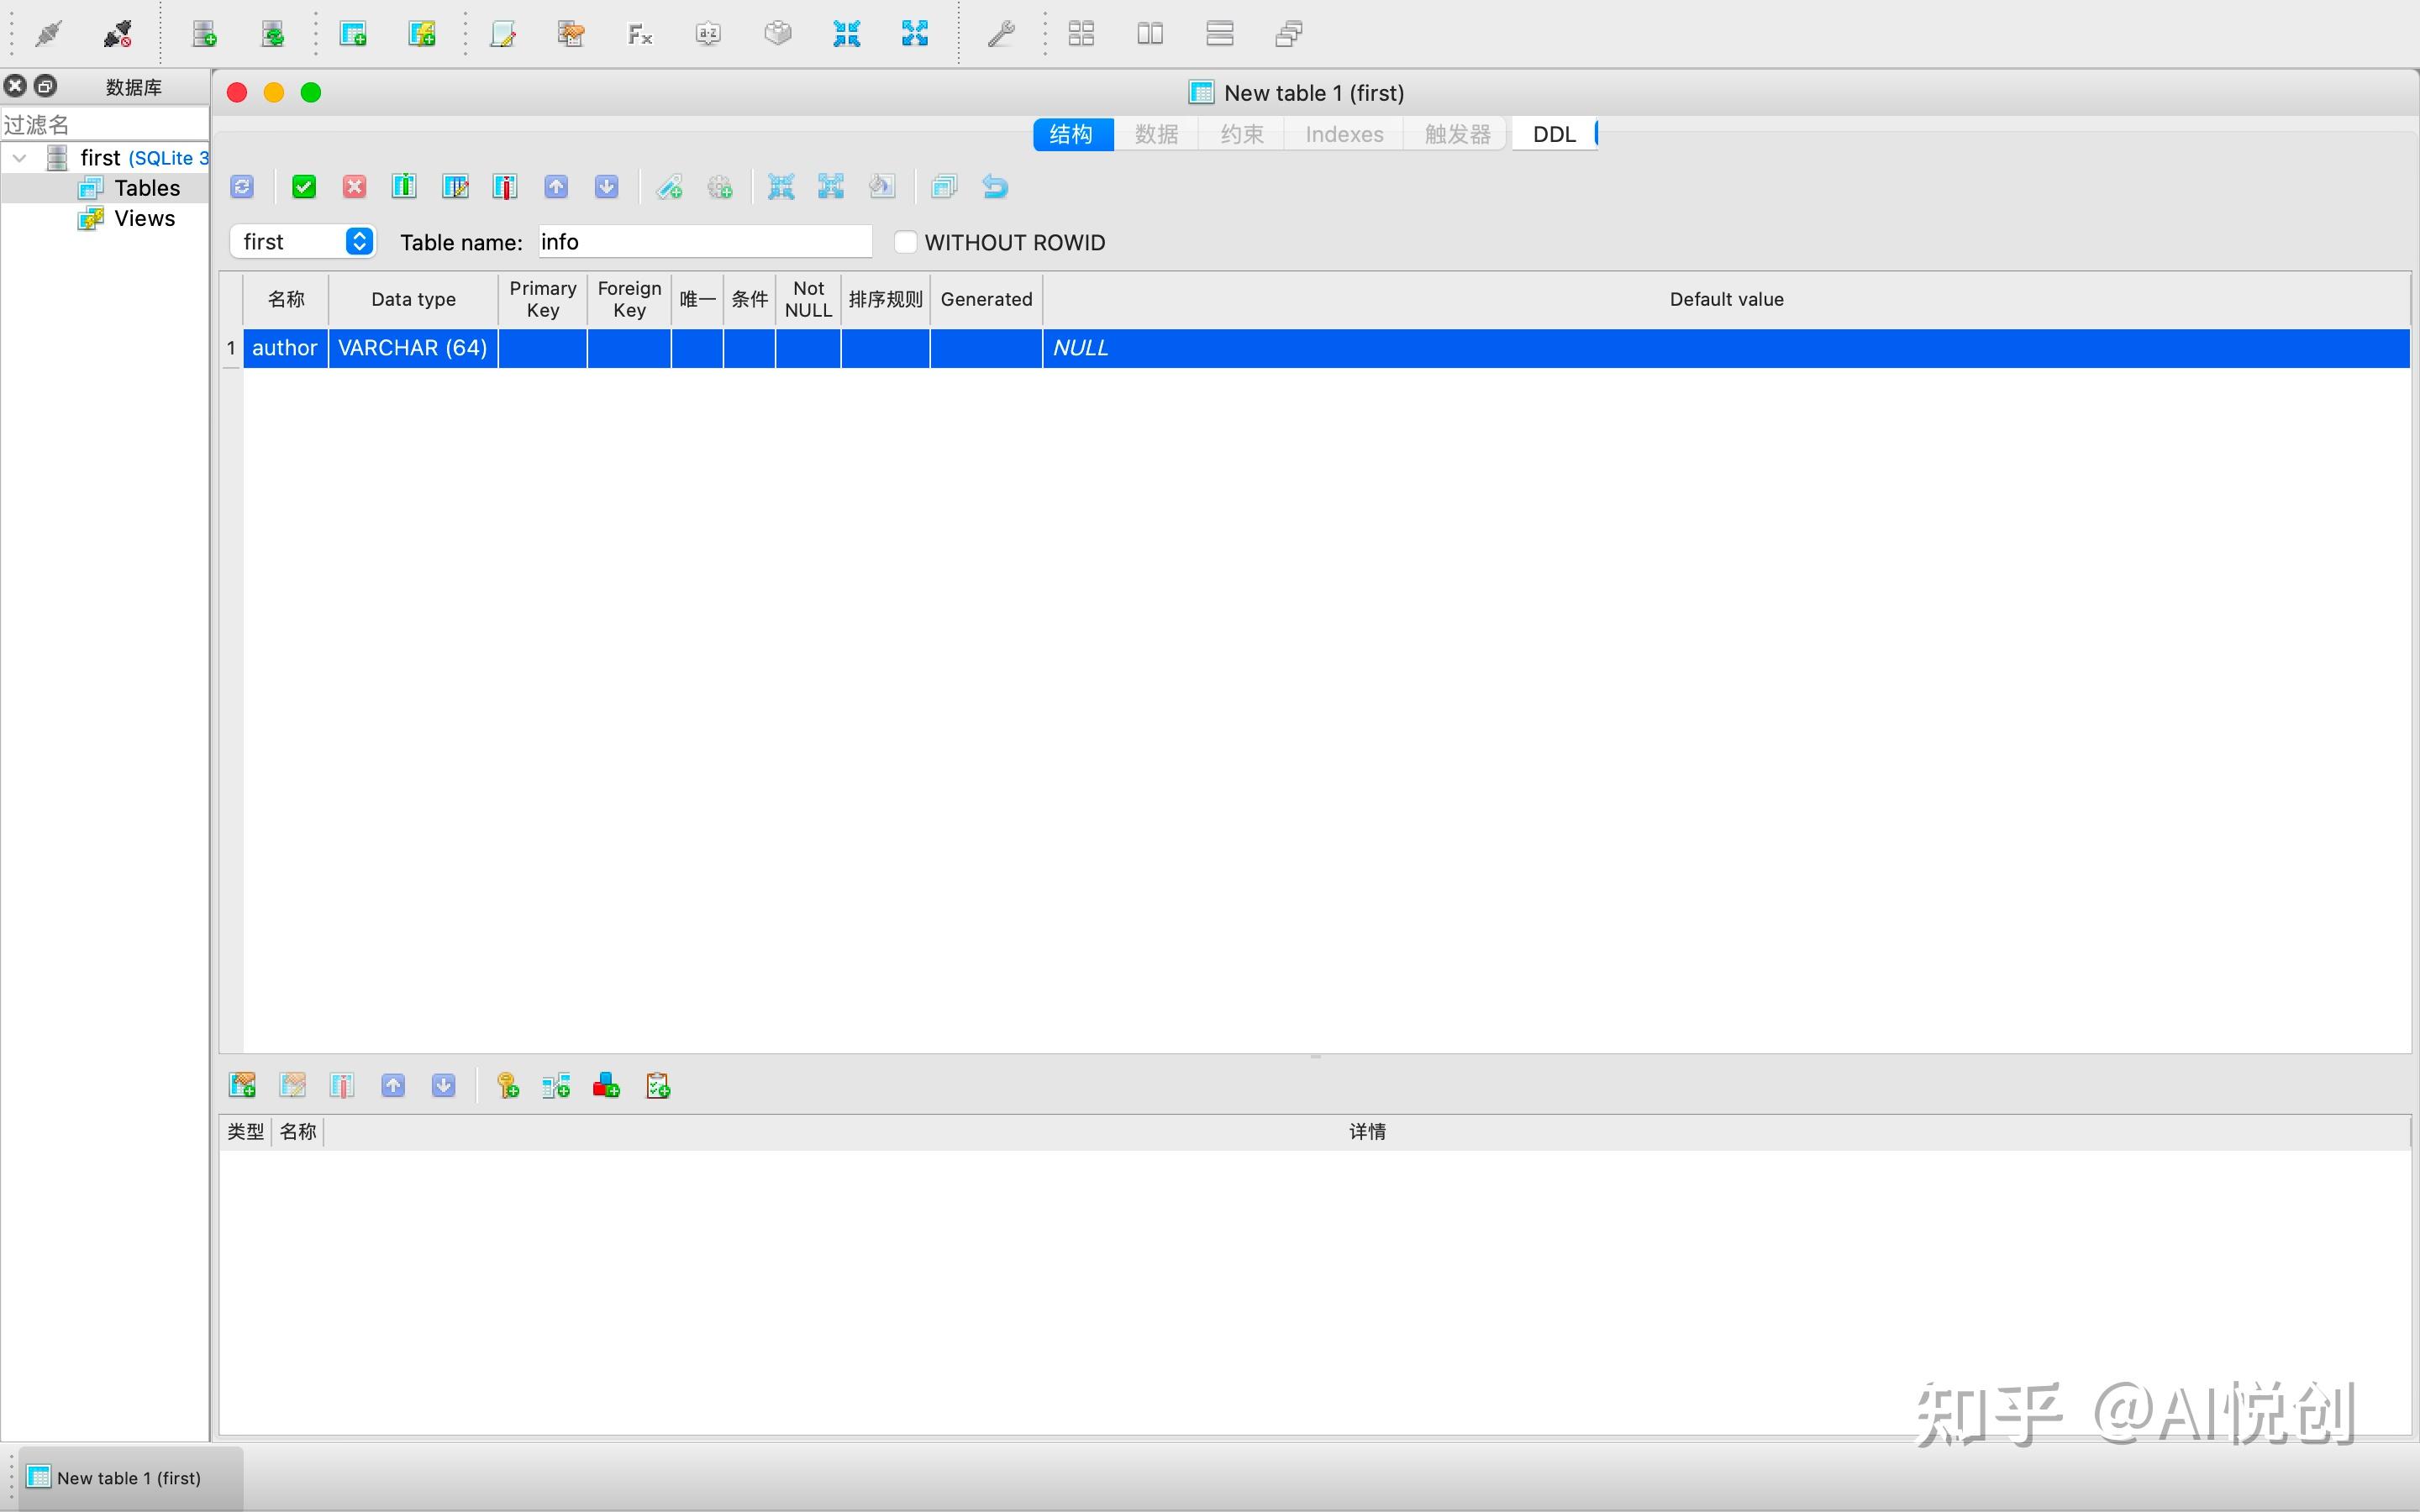Switch to the Indexes tab
Viewport: 2420px width, 1512px height.
pyautogui.click(x=1343, y=134)
